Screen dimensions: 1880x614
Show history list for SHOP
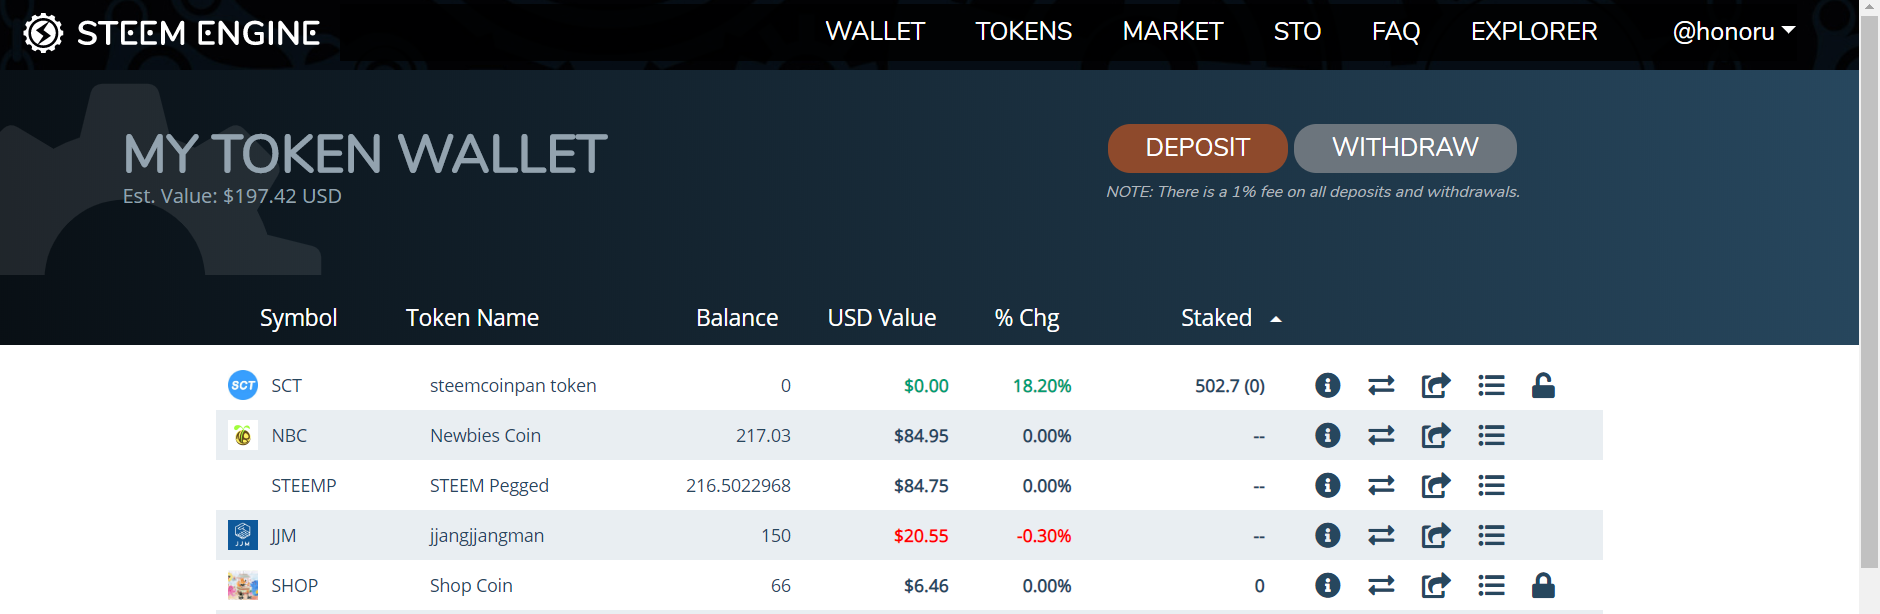(x=1491, y=585)
